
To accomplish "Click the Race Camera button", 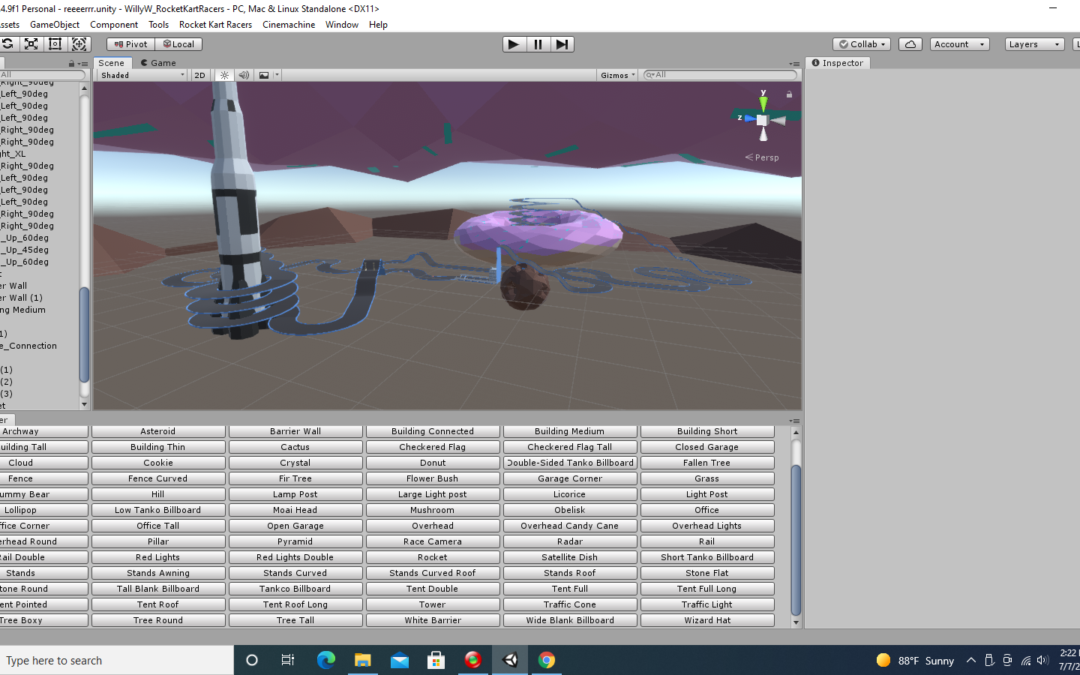I will click(433, 541).
